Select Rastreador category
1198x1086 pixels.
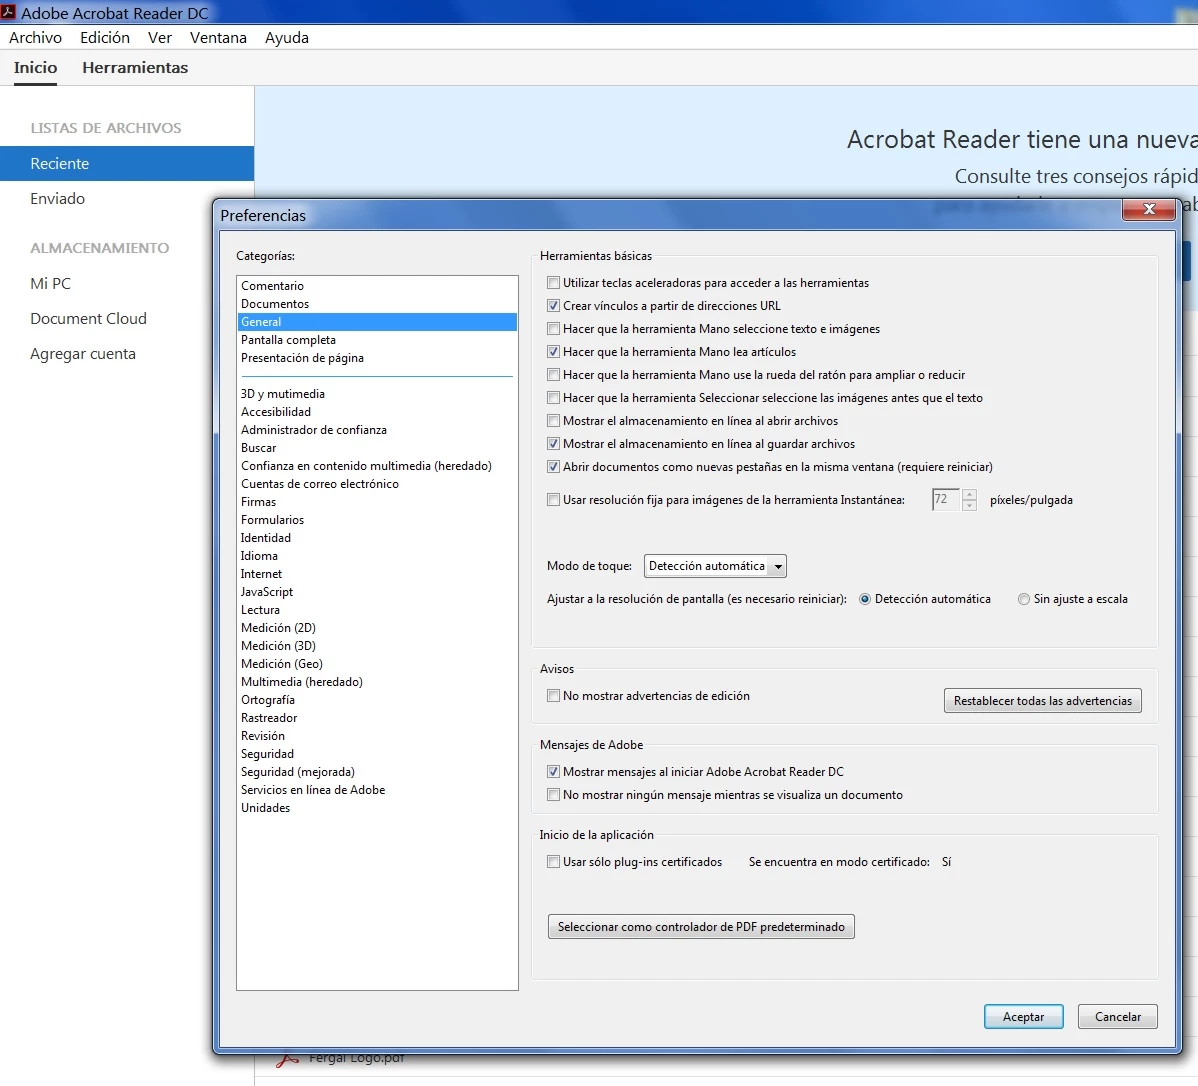377,718
